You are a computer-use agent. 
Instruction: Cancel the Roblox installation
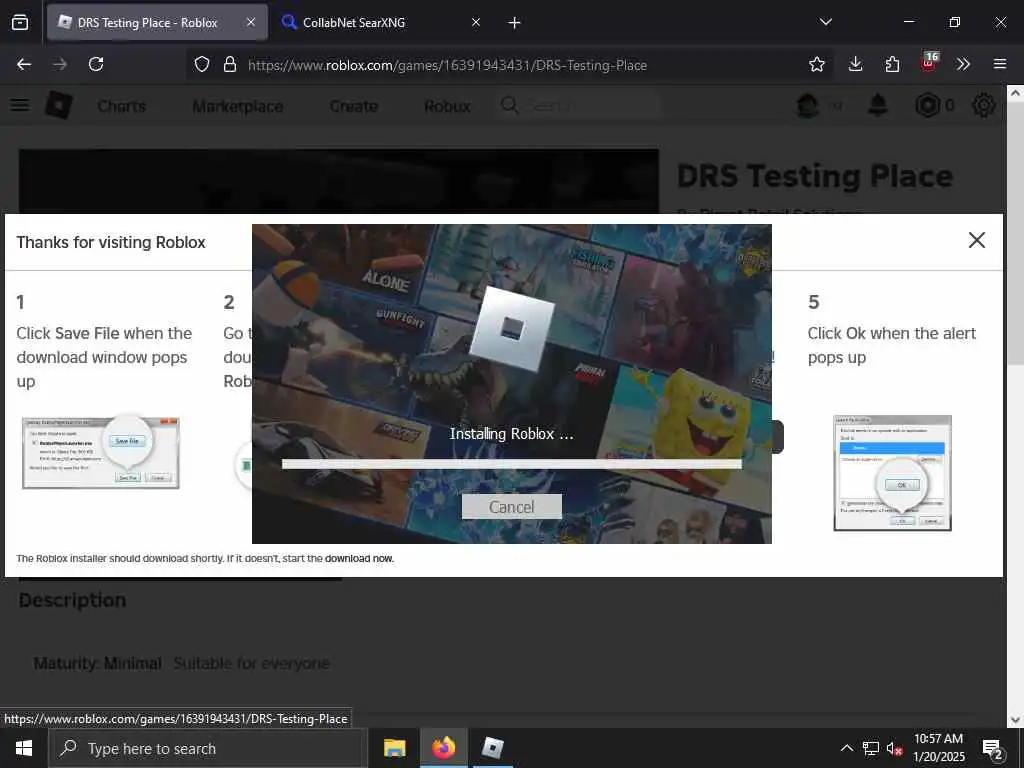pos(511,507)
